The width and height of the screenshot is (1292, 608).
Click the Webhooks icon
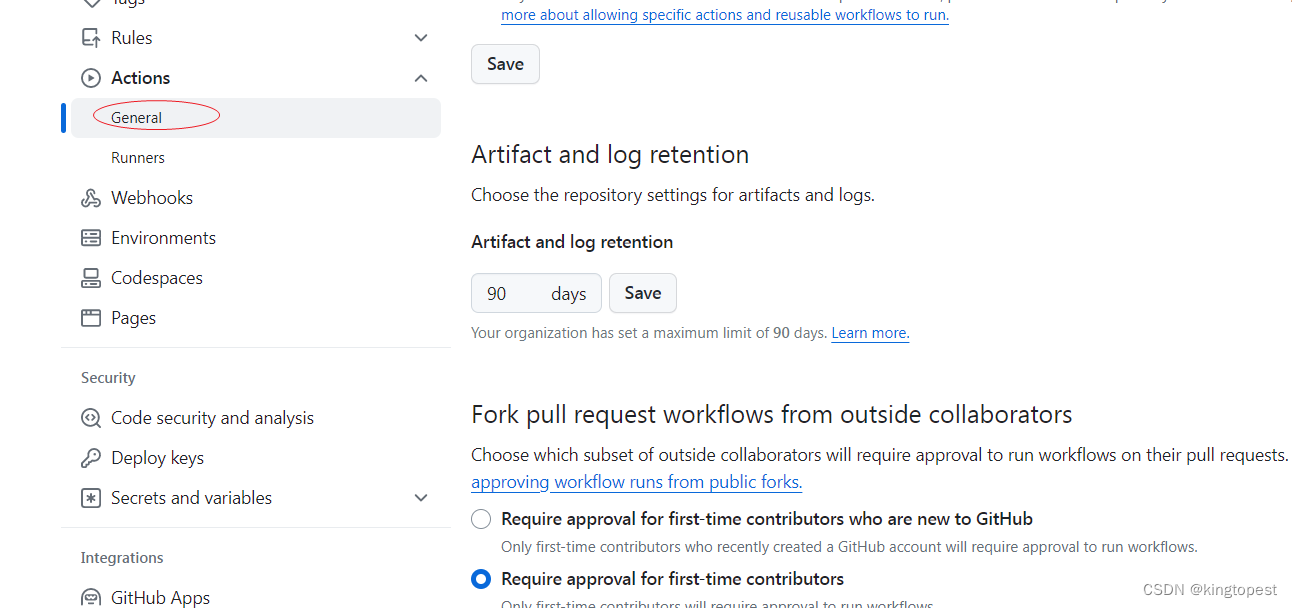tap(91, 198)
